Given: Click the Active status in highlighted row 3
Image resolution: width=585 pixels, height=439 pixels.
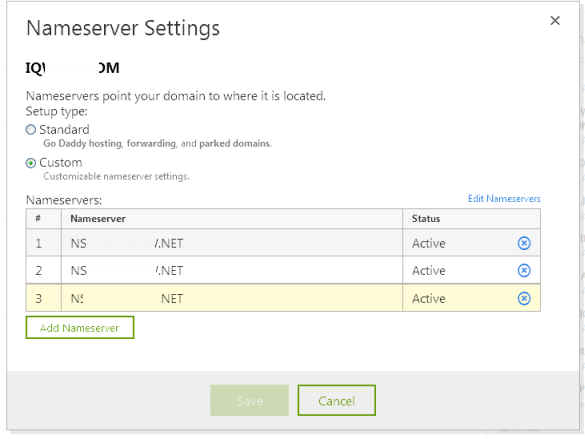Looking at the screenshot, I should pyautogui.click(x=429, y=298).
